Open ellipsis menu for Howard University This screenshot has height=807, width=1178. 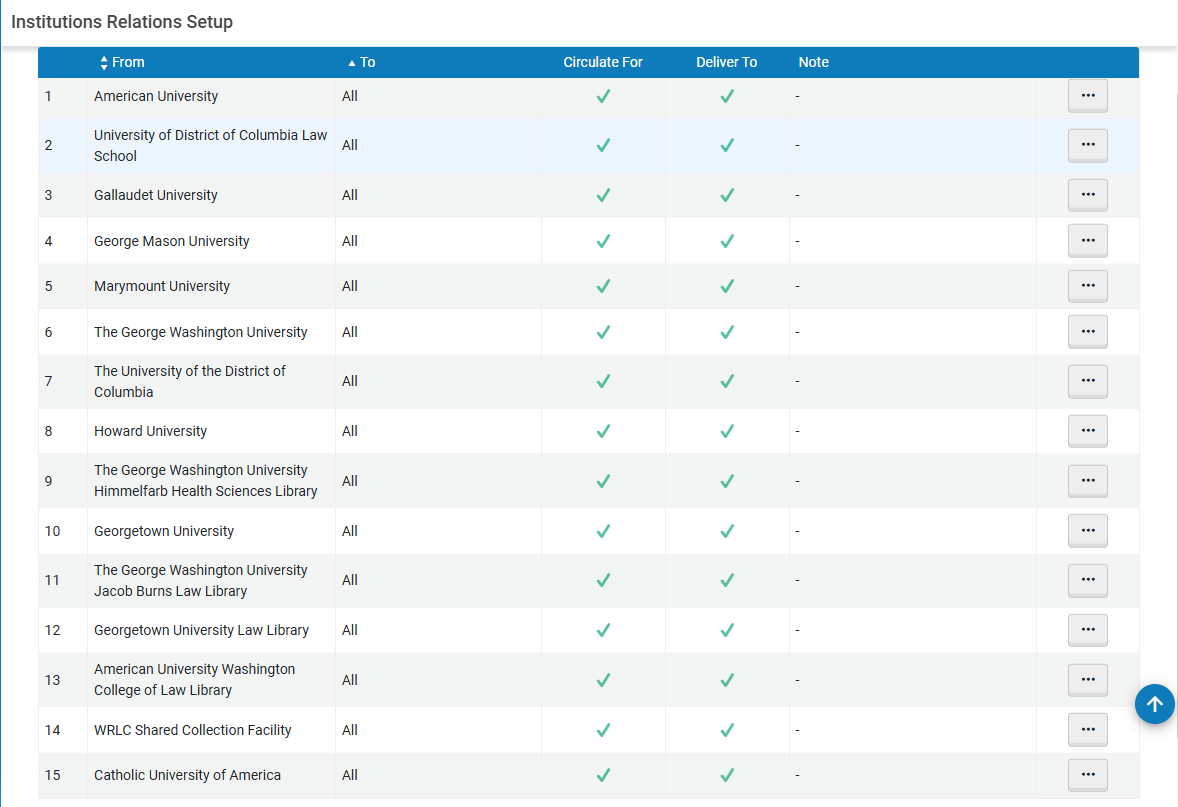pyautogui.click(x=1087, y=431)
